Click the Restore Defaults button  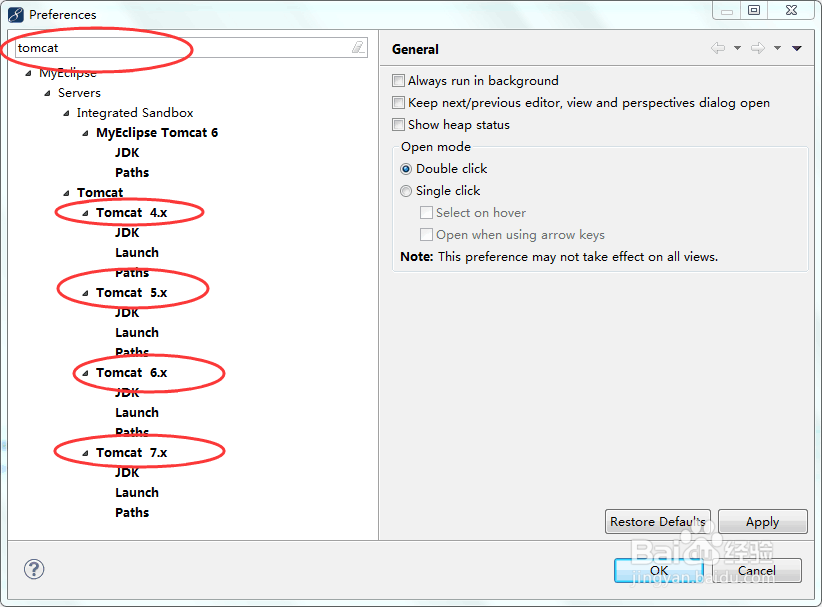[x=658, y=522]
